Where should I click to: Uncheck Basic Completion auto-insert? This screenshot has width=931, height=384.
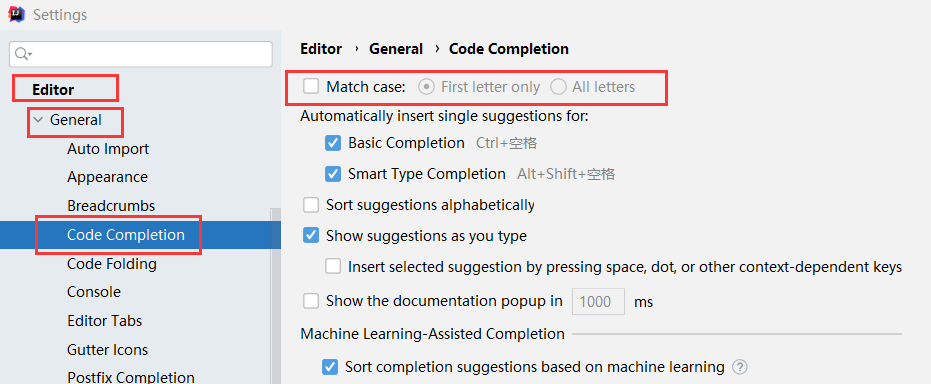coord(333,143)
